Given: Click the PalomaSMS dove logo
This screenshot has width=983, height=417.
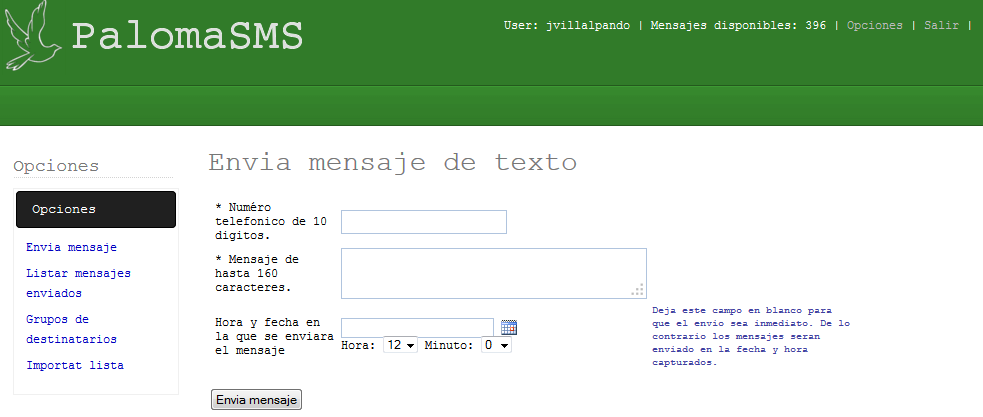Looking at the screenshot, I should 33,35.
